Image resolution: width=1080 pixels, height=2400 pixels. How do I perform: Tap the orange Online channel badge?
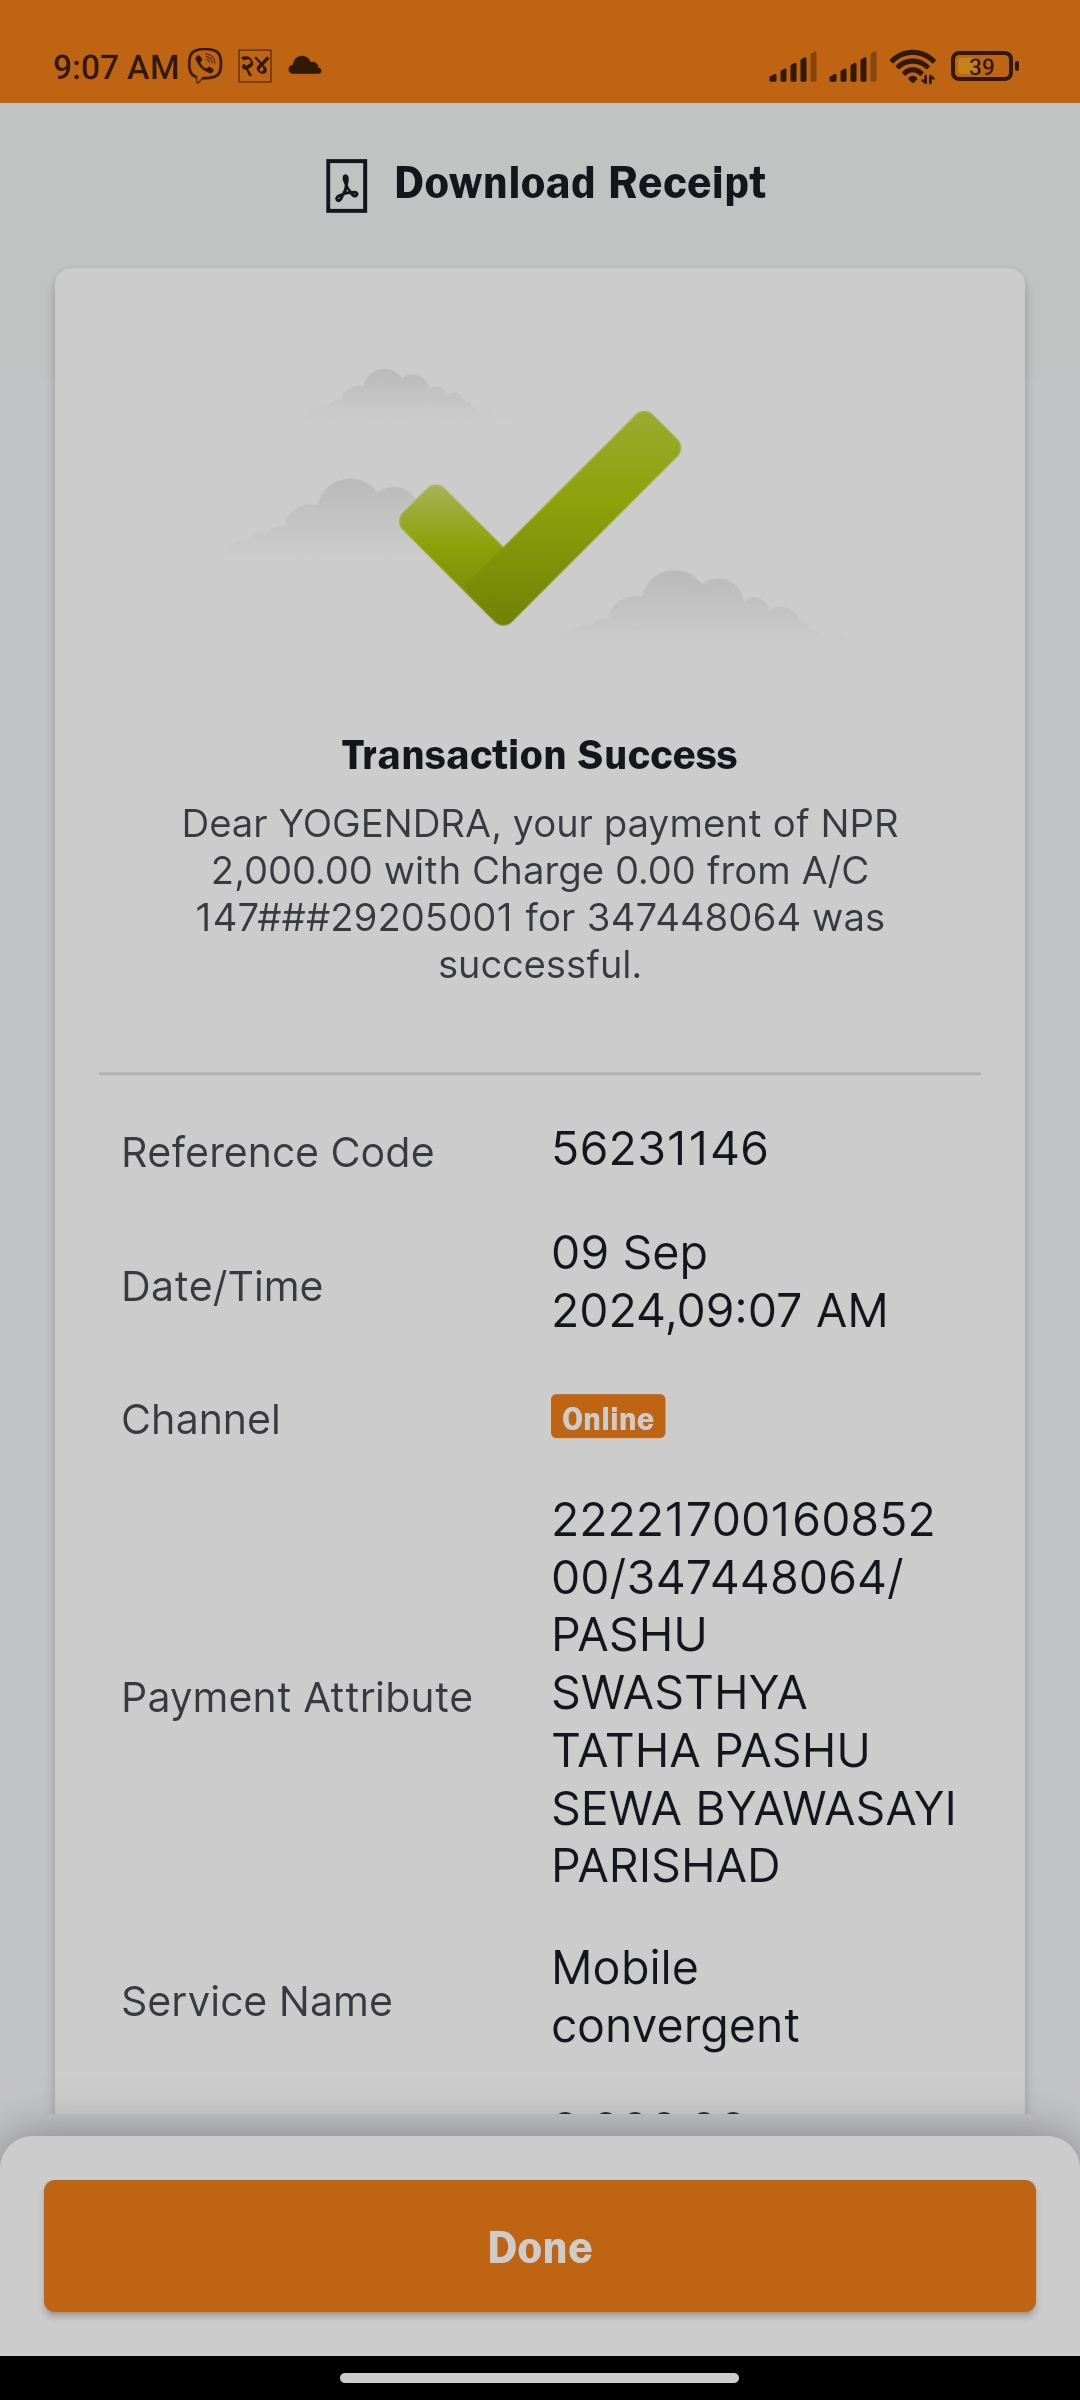coord(608,1417)
